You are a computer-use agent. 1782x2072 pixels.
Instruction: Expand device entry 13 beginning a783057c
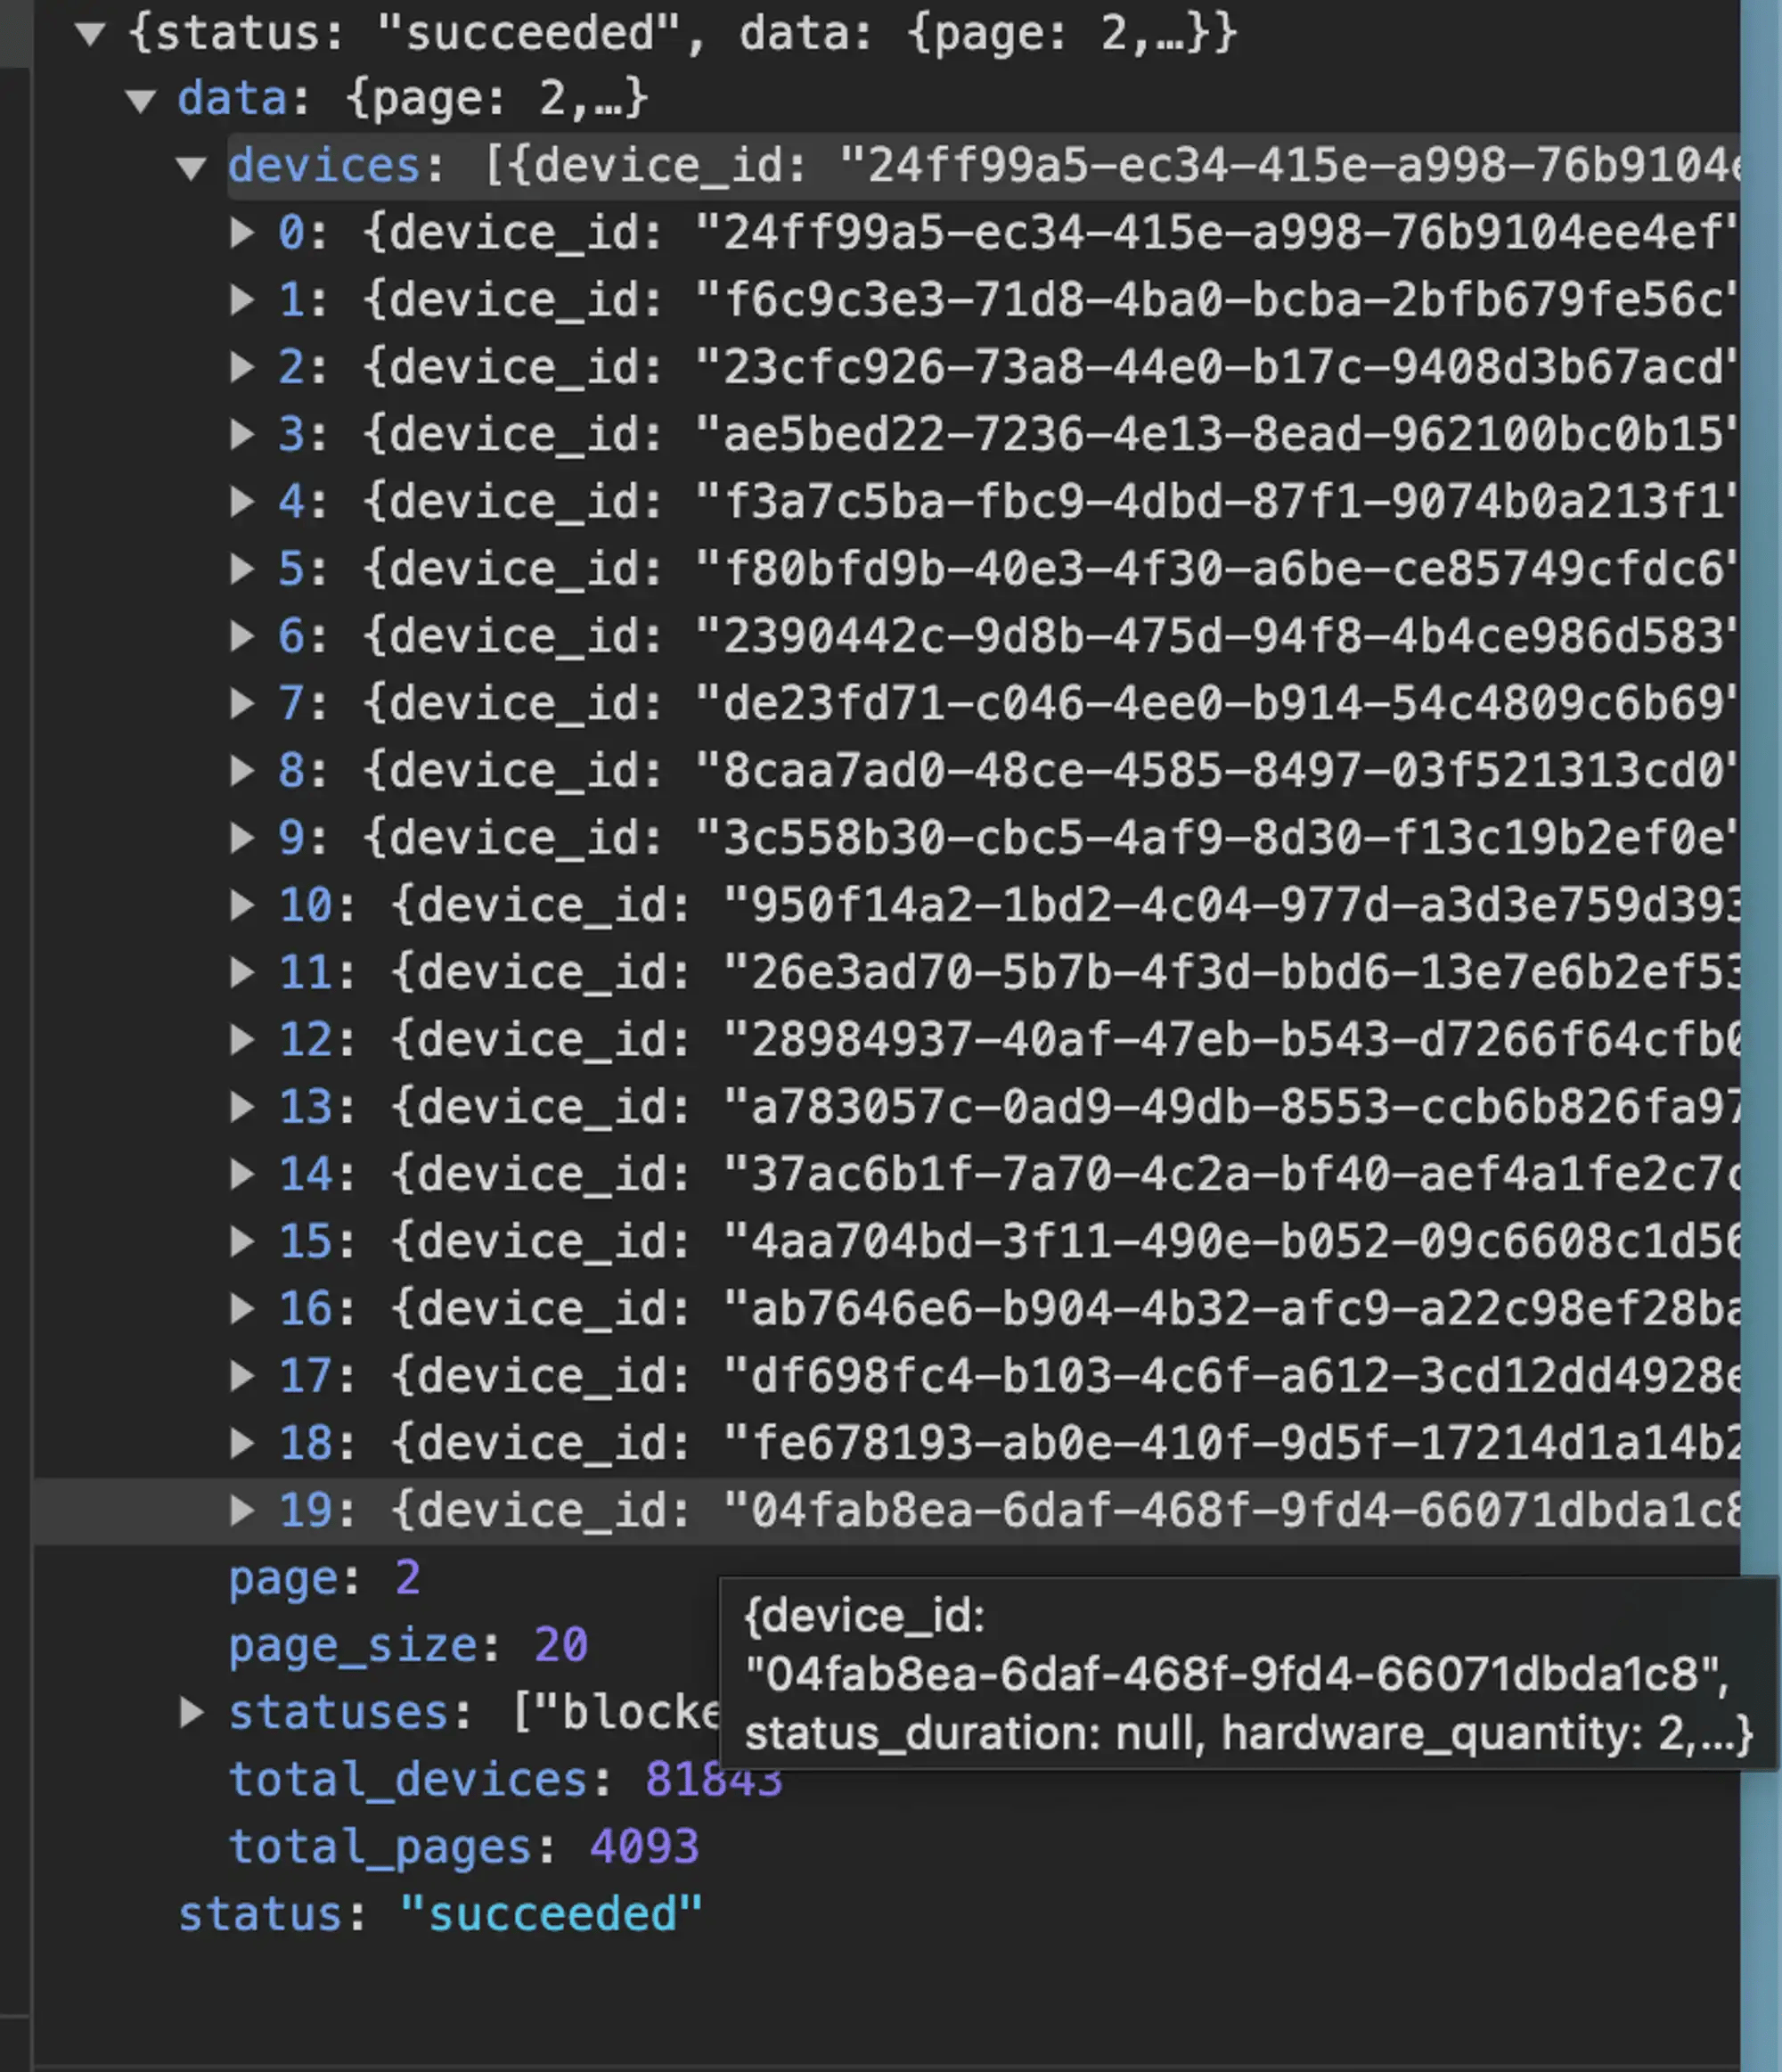[x=242, y=1107]
